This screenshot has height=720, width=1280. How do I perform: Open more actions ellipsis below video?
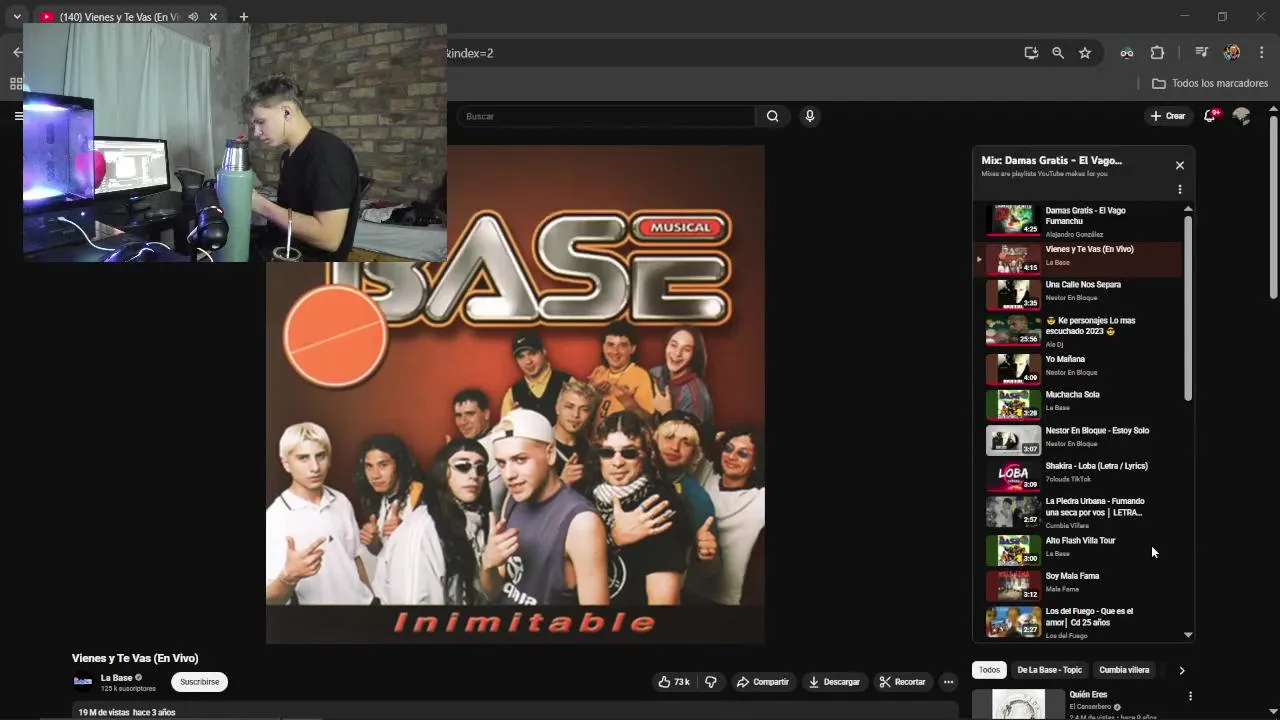[x=949, y=682]
